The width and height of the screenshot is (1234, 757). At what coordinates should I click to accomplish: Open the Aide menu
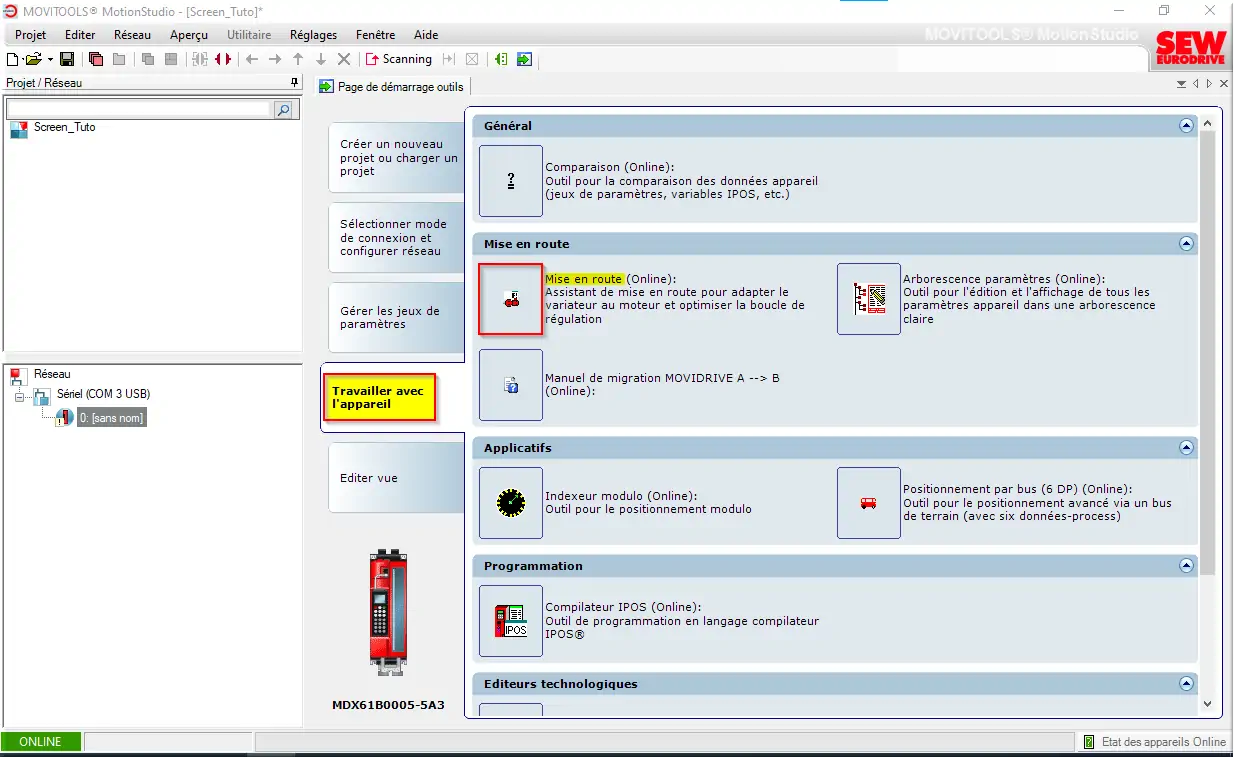pos(426,35)
